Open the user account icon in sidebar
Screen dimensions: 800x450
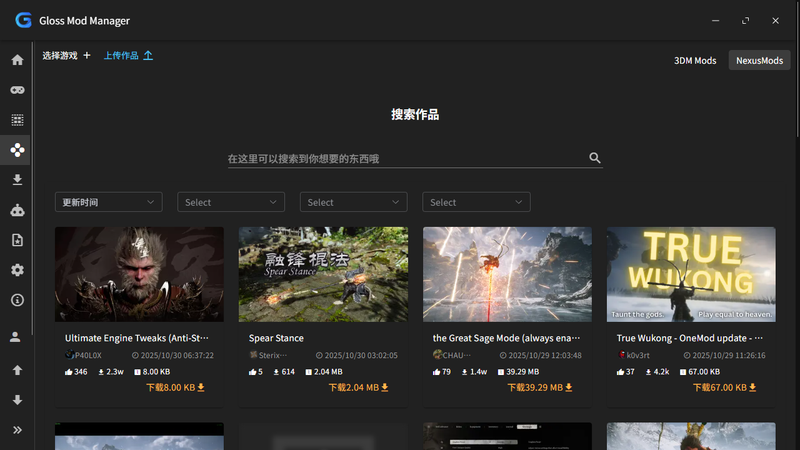pyautogui.click(x=15, y=337)
